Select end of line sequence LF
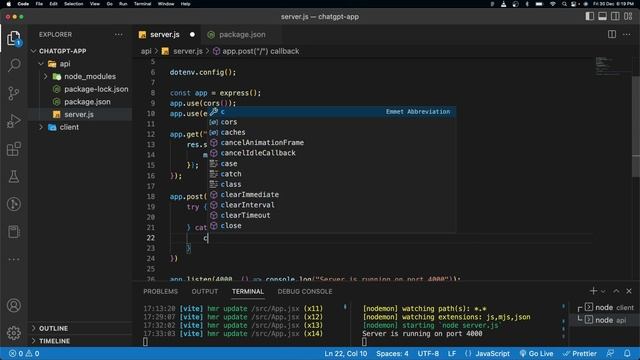Screen dimensions: 640x360 [452, 353]
